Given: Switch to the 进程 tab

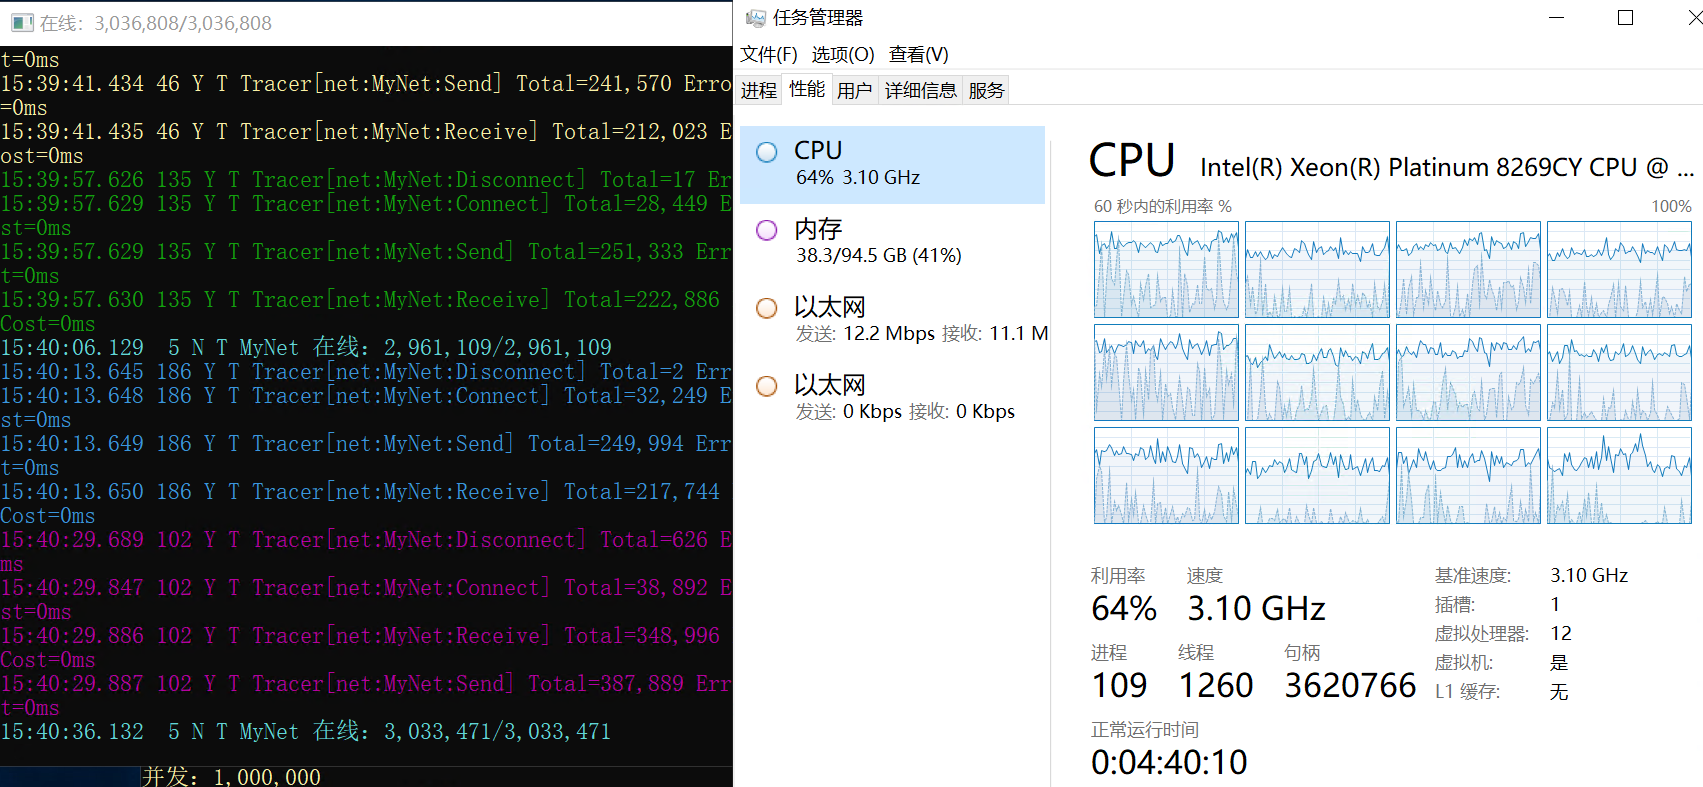Looking at the screenshot, I should (x=759, y=90).
